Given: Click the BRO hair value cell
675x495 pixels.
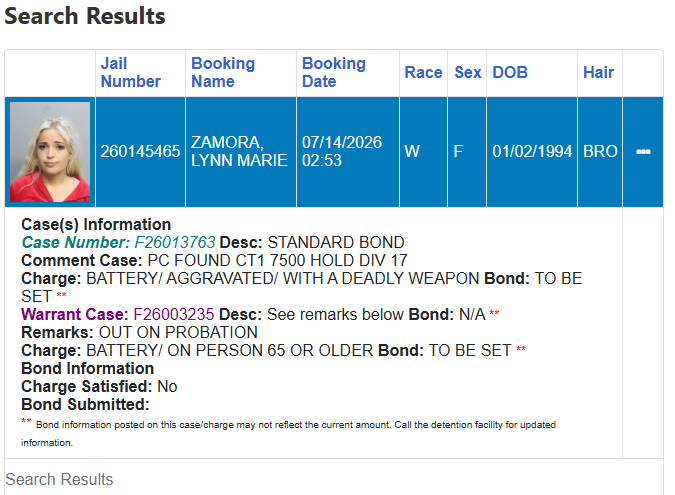Looking at the screenshot, I should 600,152.
